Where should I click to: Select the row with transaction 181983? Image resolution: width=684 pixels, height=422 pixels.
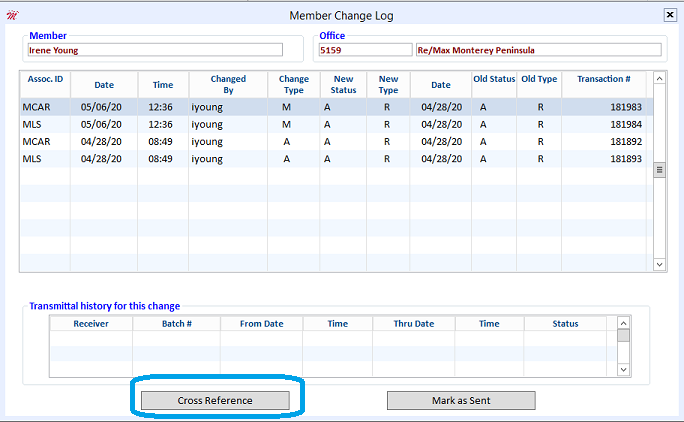(336, 107)
